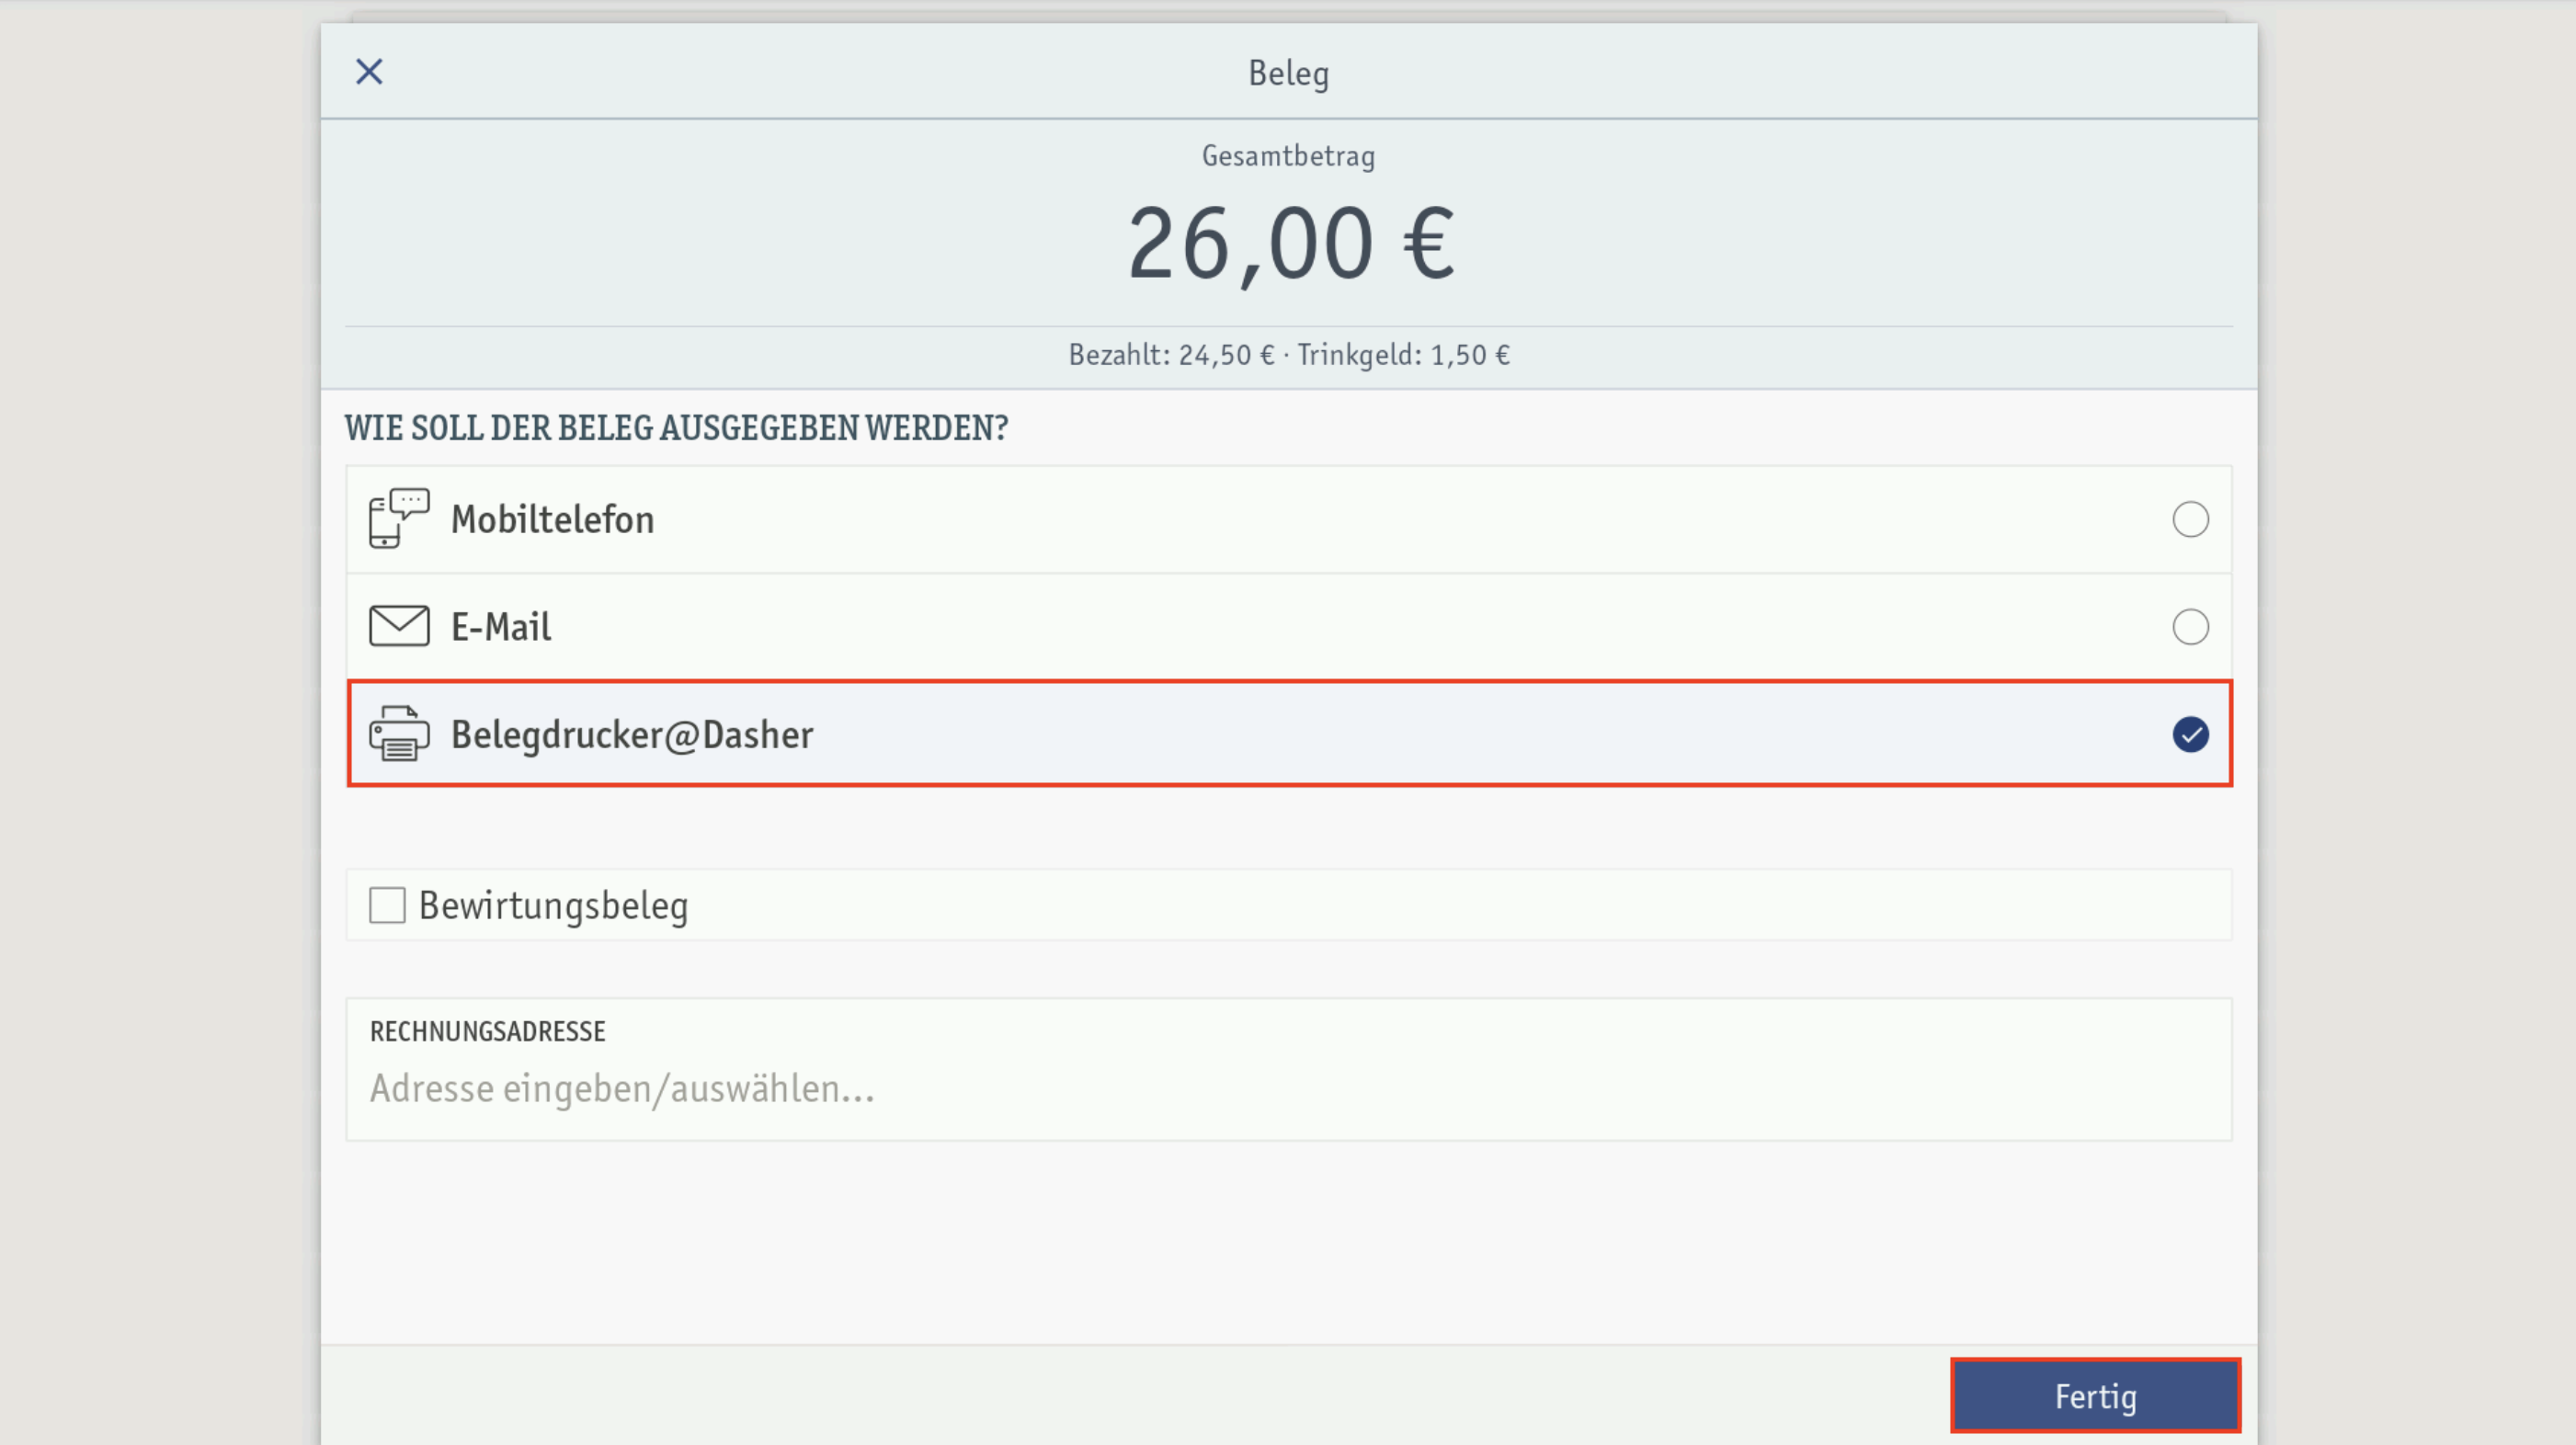Click the envelope icon for E-Mail
The height and width of the screenshot is (1445, 2576).
click(x=399, y=626)
